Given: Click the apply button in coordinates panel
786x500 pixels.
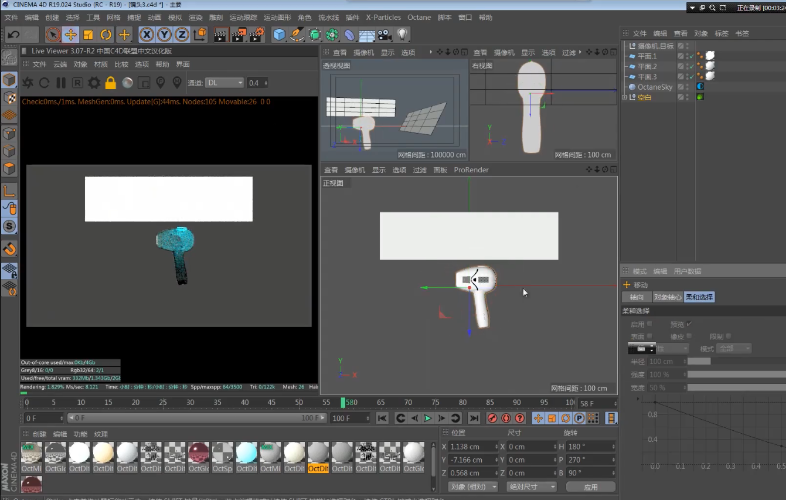Looking at the screenshot, I should 590,487.
